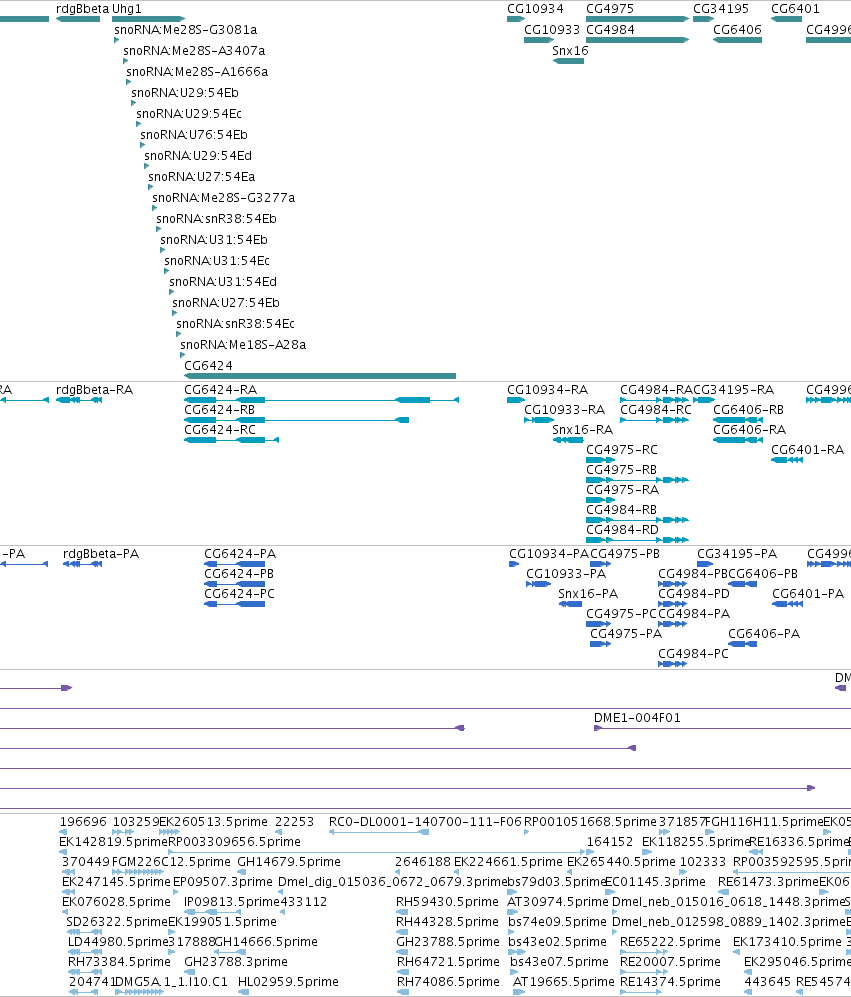Screen dimensions: 851x997
Task: Click EST RC0-DL0001-140700-111-F06
Action: (x=378, y=832)
